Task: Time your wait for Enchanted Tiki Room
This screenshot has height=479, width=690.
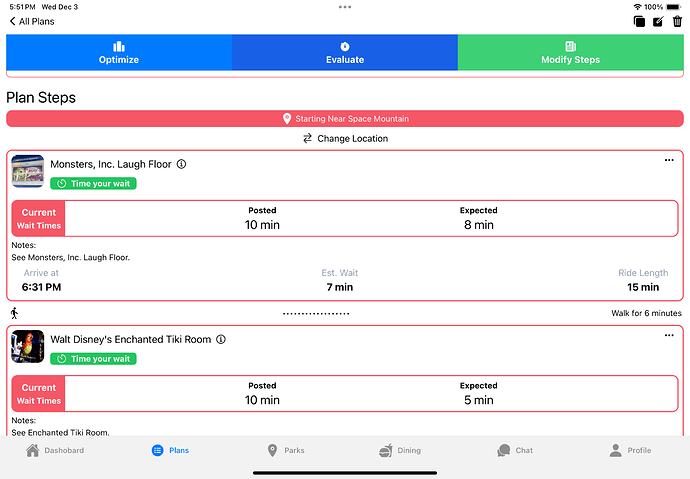Action: pos(93,358)
